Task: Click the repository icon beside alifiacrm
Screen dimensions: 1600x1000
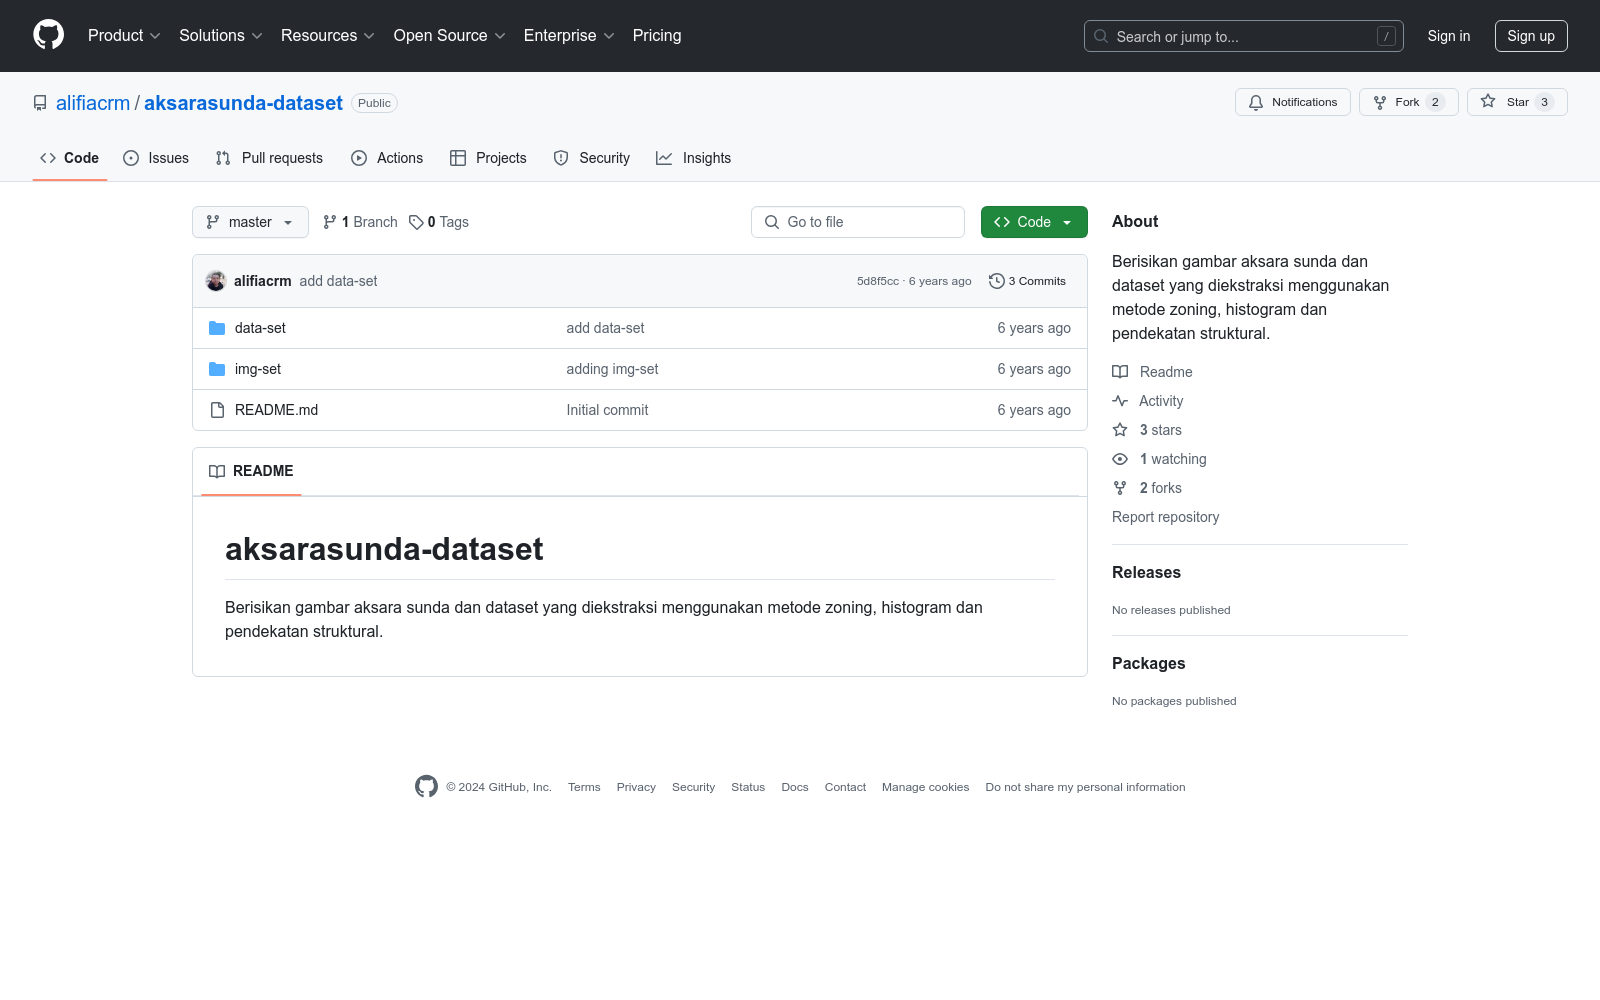Action: click(40, 103)
